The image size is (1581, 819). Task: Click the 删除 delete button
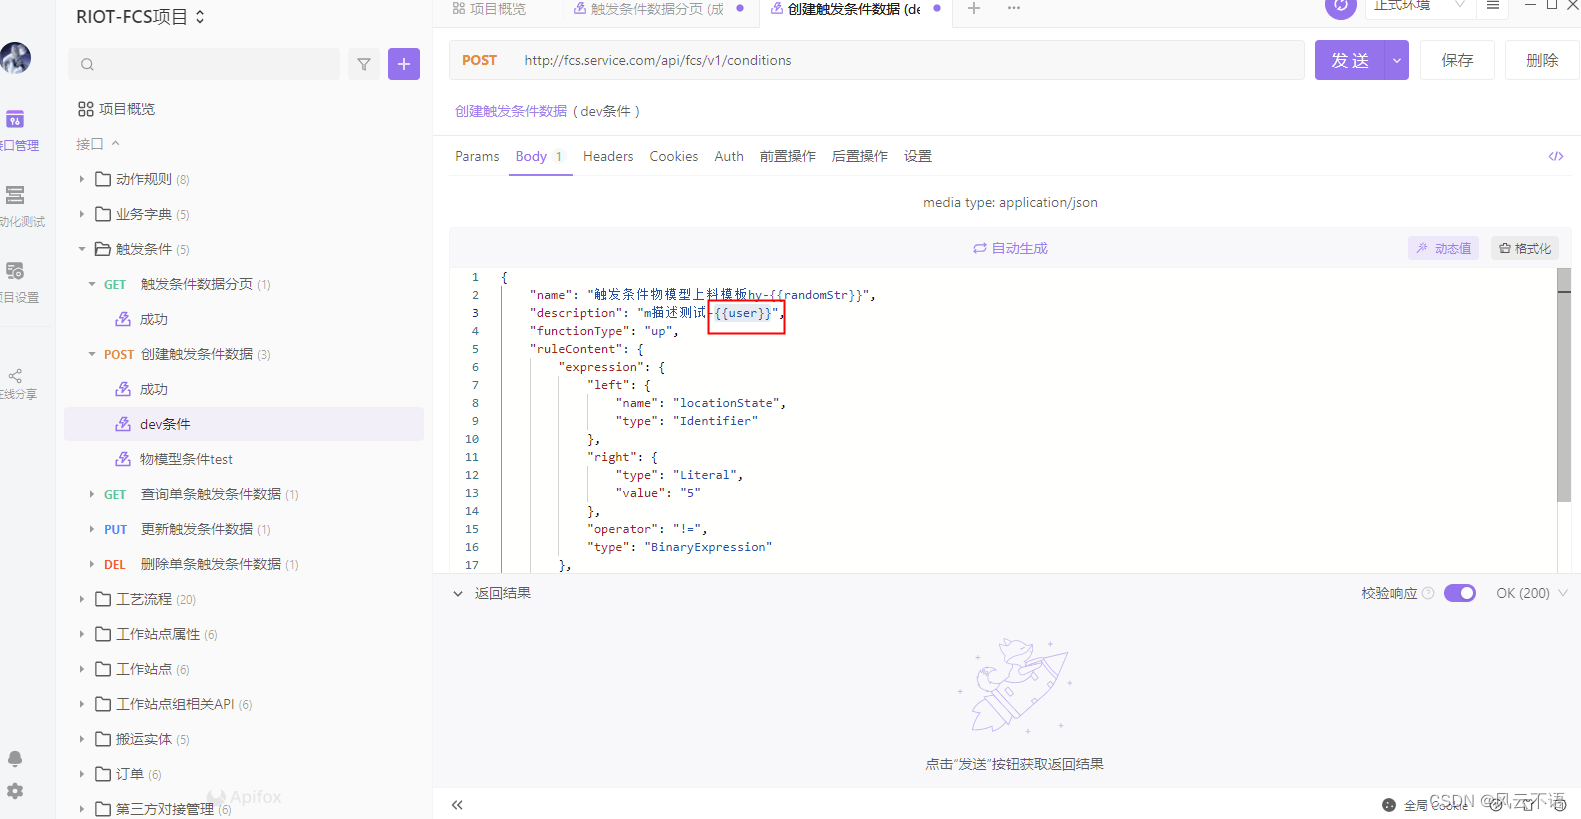click(1542, 60)
